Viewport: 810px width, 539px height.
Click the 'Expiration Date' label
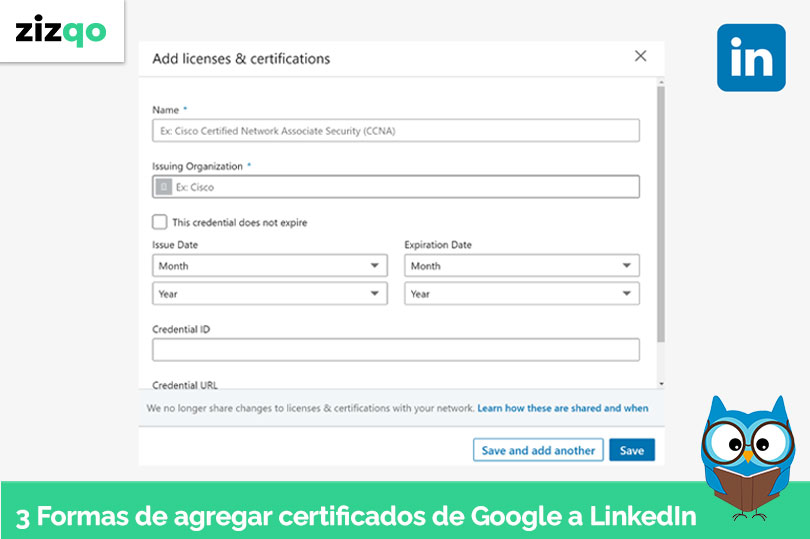[438, 244]
